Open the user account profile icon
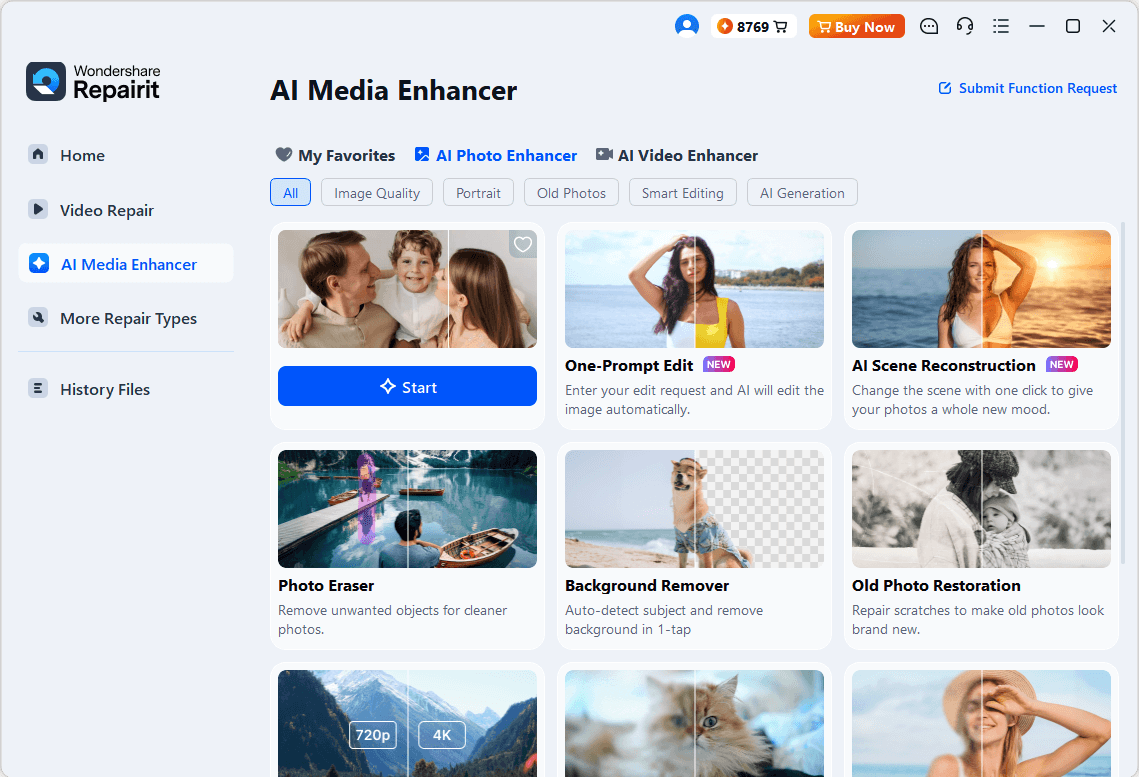The height and width of the screenshot is (777, 1139). (686, 26)
